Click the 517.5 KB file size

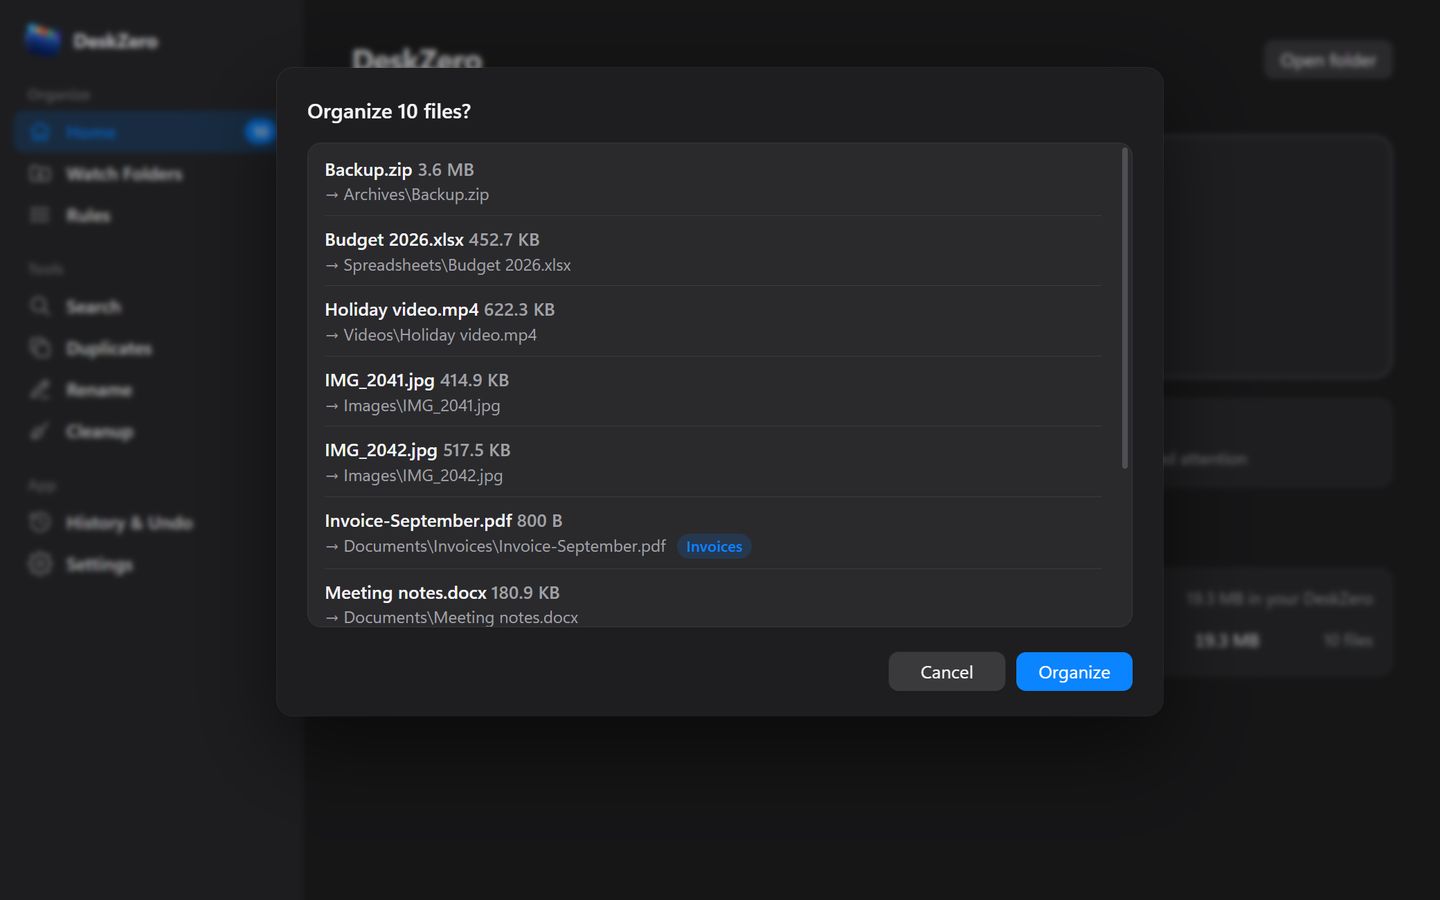click(477, 450)
